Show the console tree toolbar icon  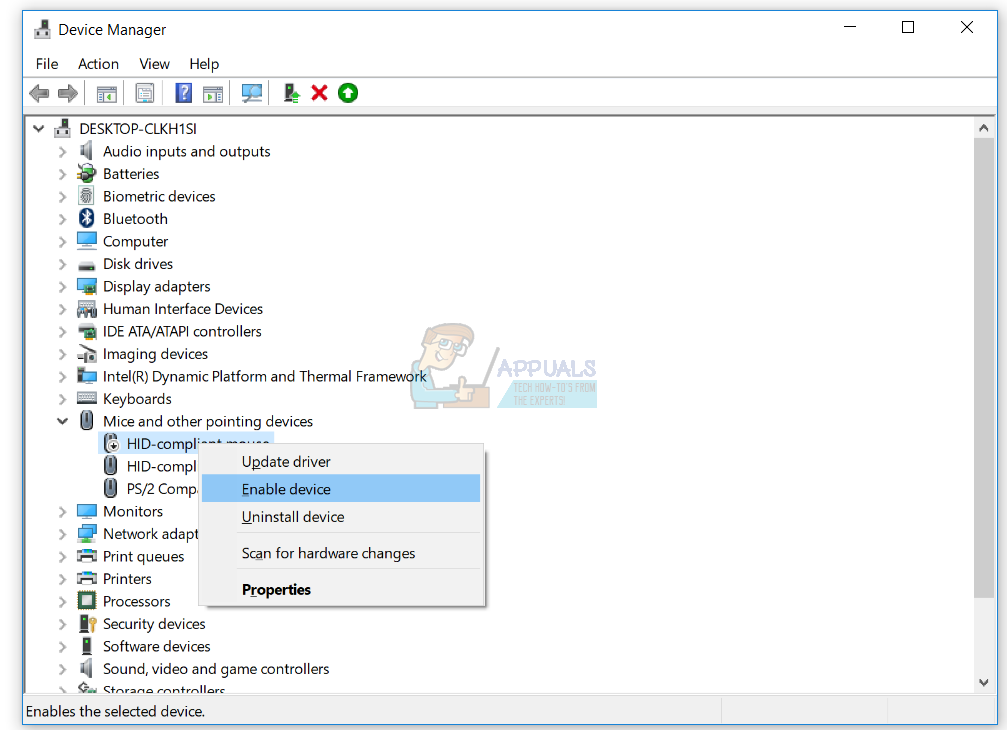tap(106, 92)
